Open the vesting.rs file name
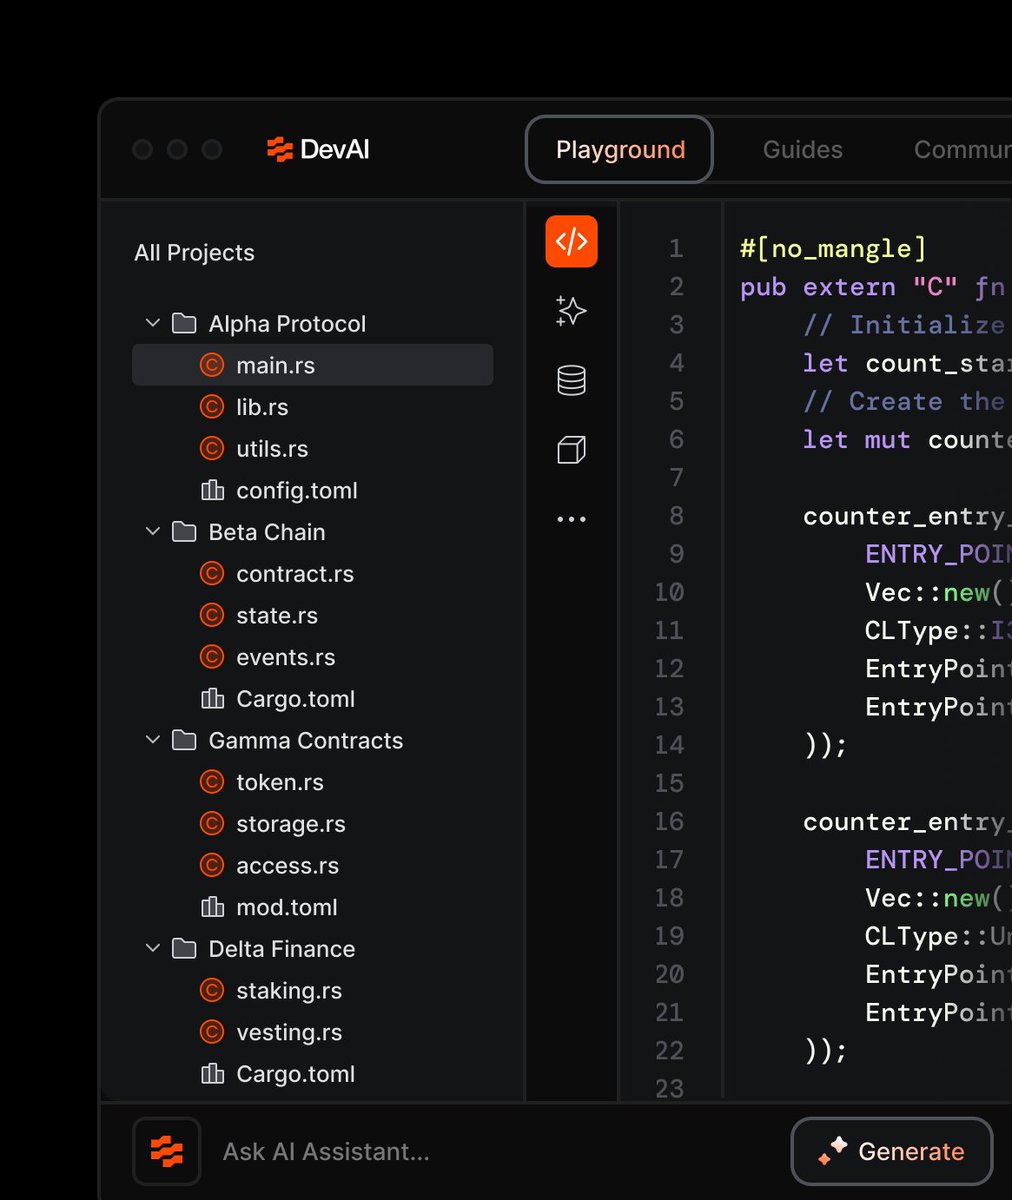Screen dimensions: 1012x1200 click(x=289, y=1033)
